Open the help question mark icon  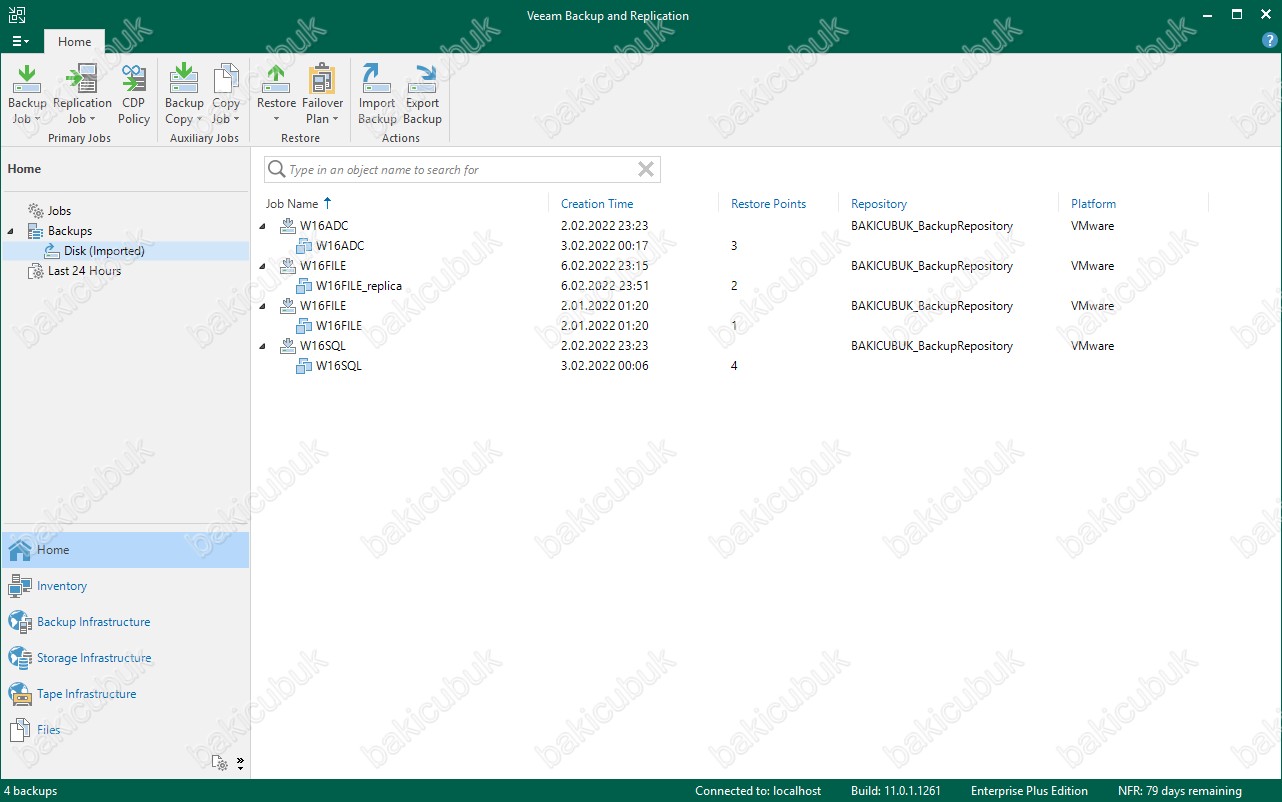(x=1270, y=41)
